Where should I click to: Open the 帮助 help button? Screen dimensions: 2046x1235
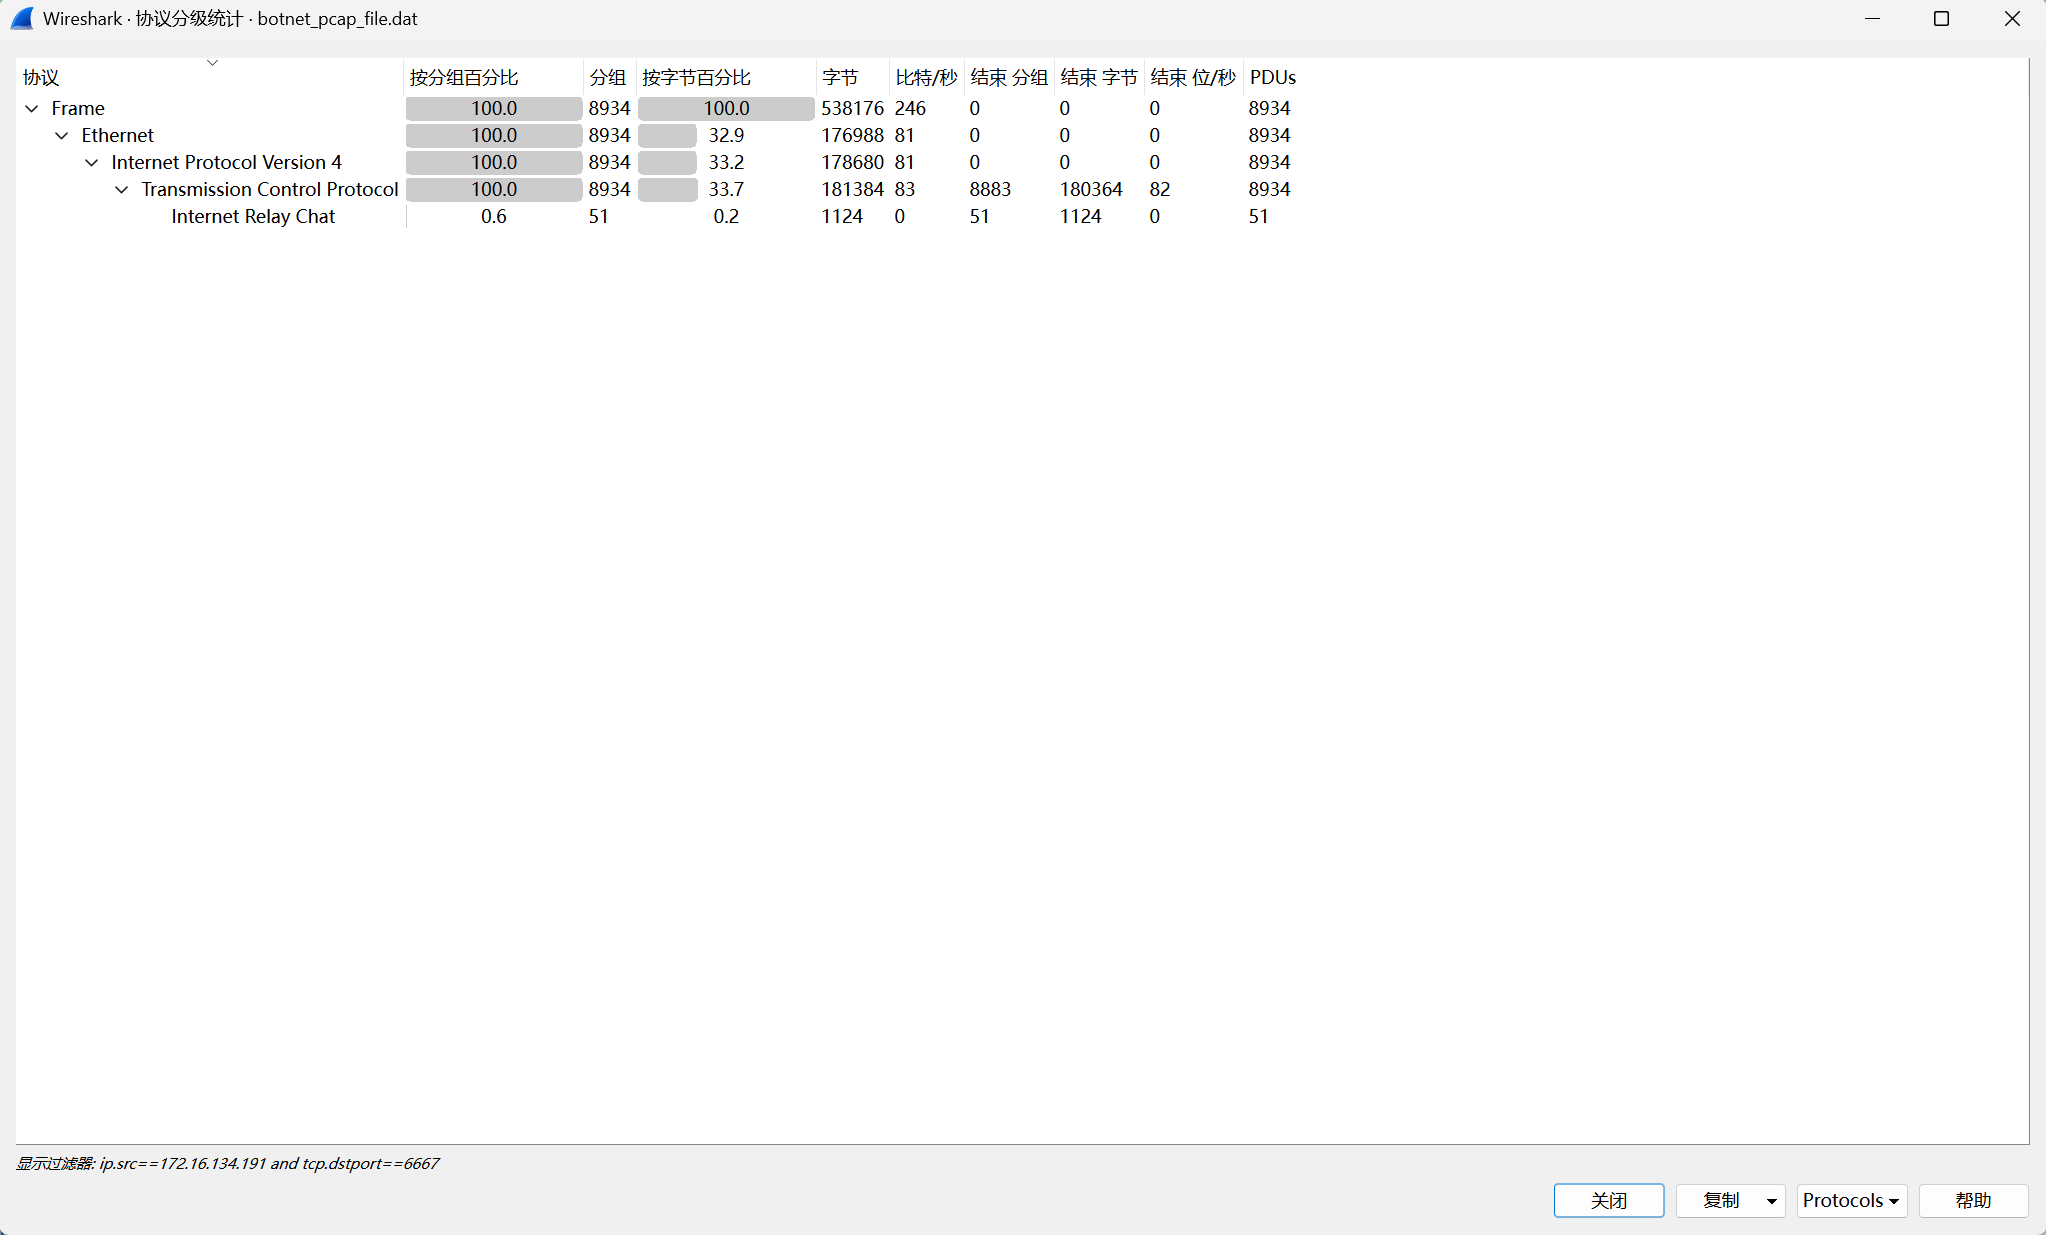coord(1973,1200)
